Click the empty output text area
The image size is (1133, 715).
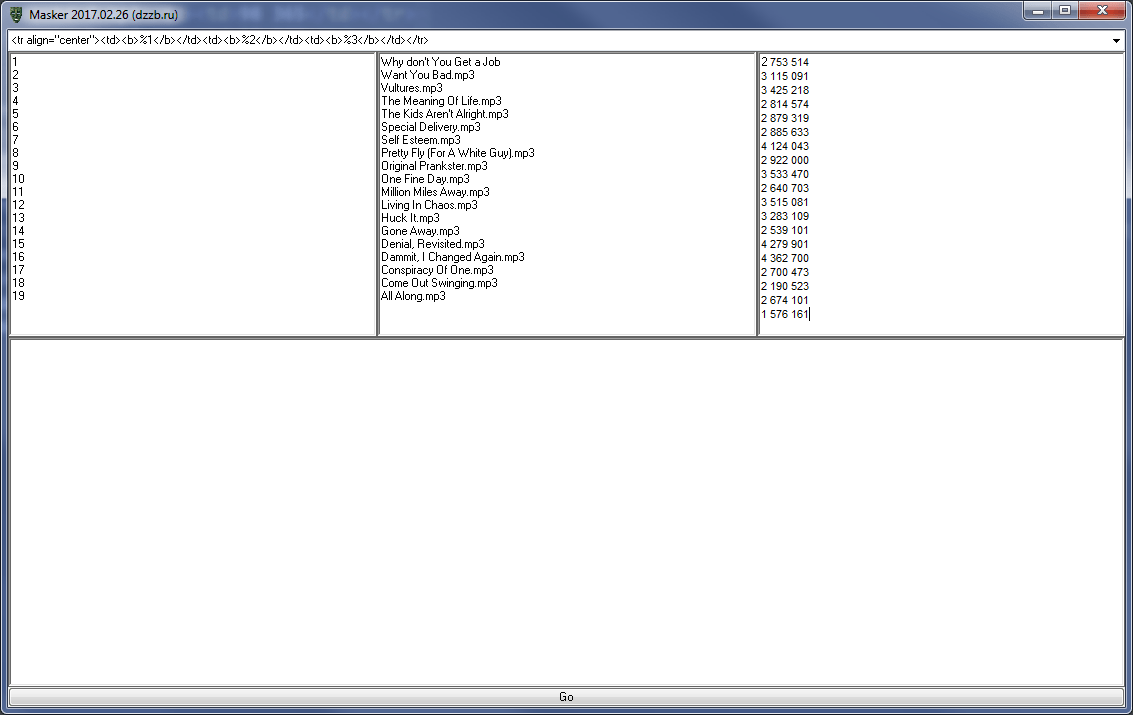pos(566,510)
